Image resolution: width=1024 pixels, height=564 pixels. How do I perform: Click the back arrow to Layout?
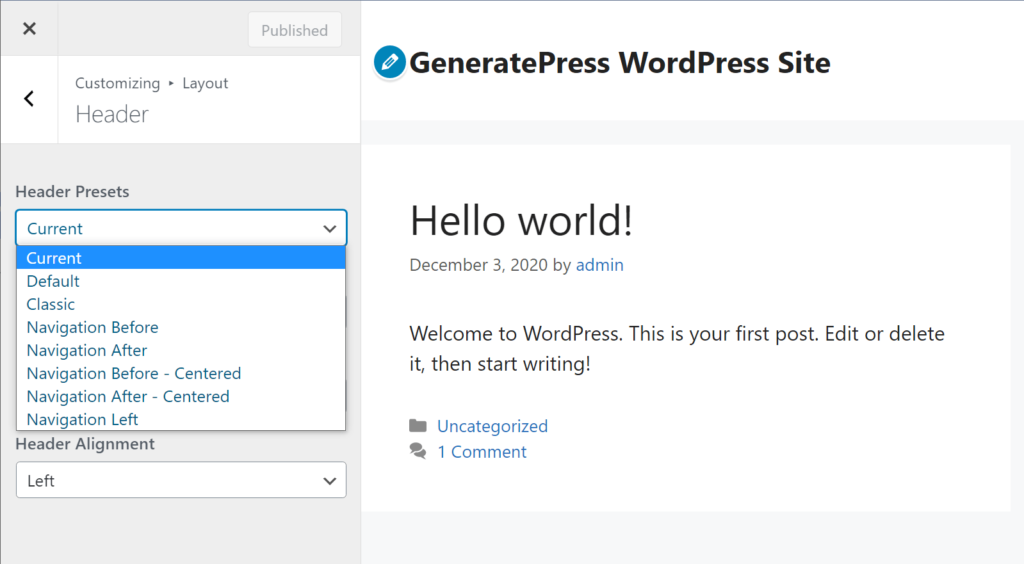tap(29, 98)
